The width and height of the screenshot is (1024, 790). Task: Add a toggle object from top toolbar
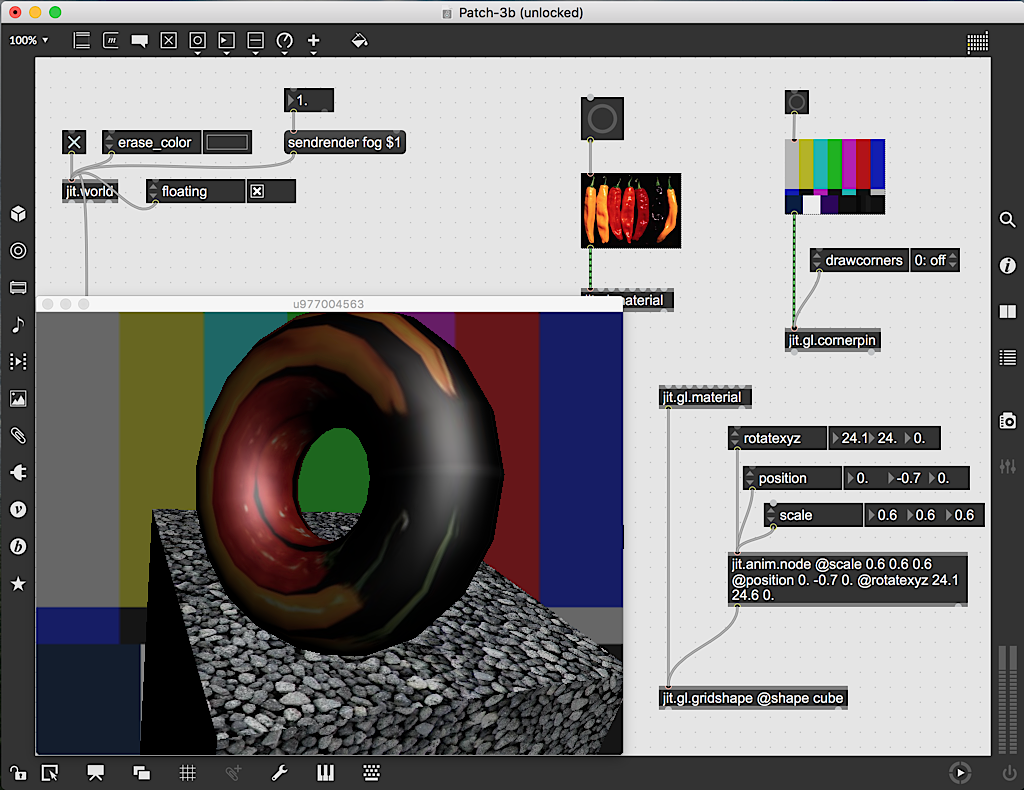(168, 40)
